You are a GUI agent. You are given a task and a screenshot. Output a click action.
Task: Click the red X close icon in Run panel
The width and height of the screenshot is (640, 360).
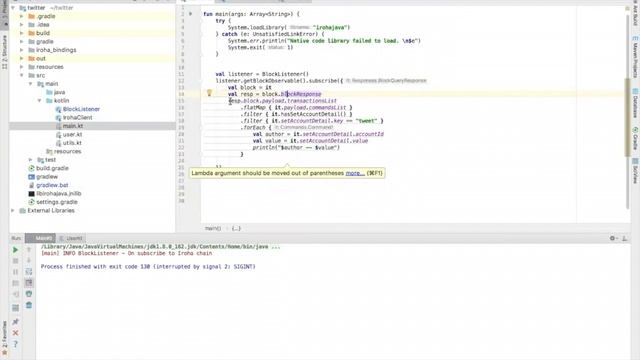click(x=16, y=333)
